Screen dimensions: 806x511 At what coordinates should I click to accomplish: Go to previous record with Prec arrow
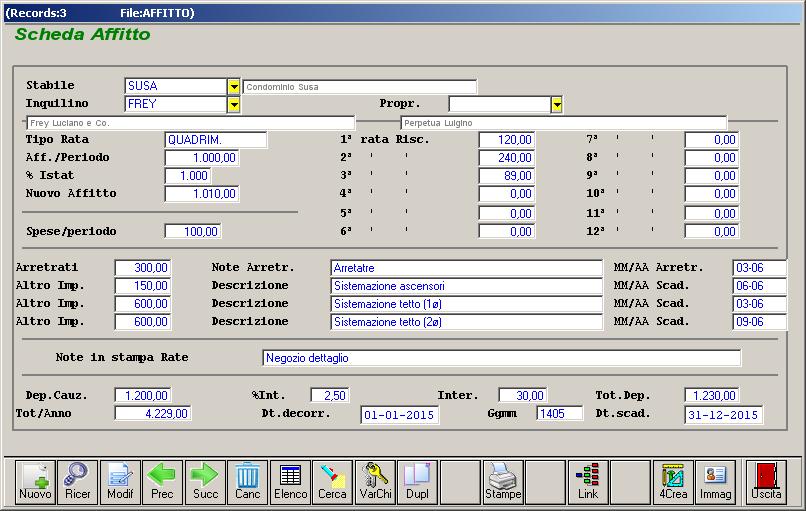point(162,481)
